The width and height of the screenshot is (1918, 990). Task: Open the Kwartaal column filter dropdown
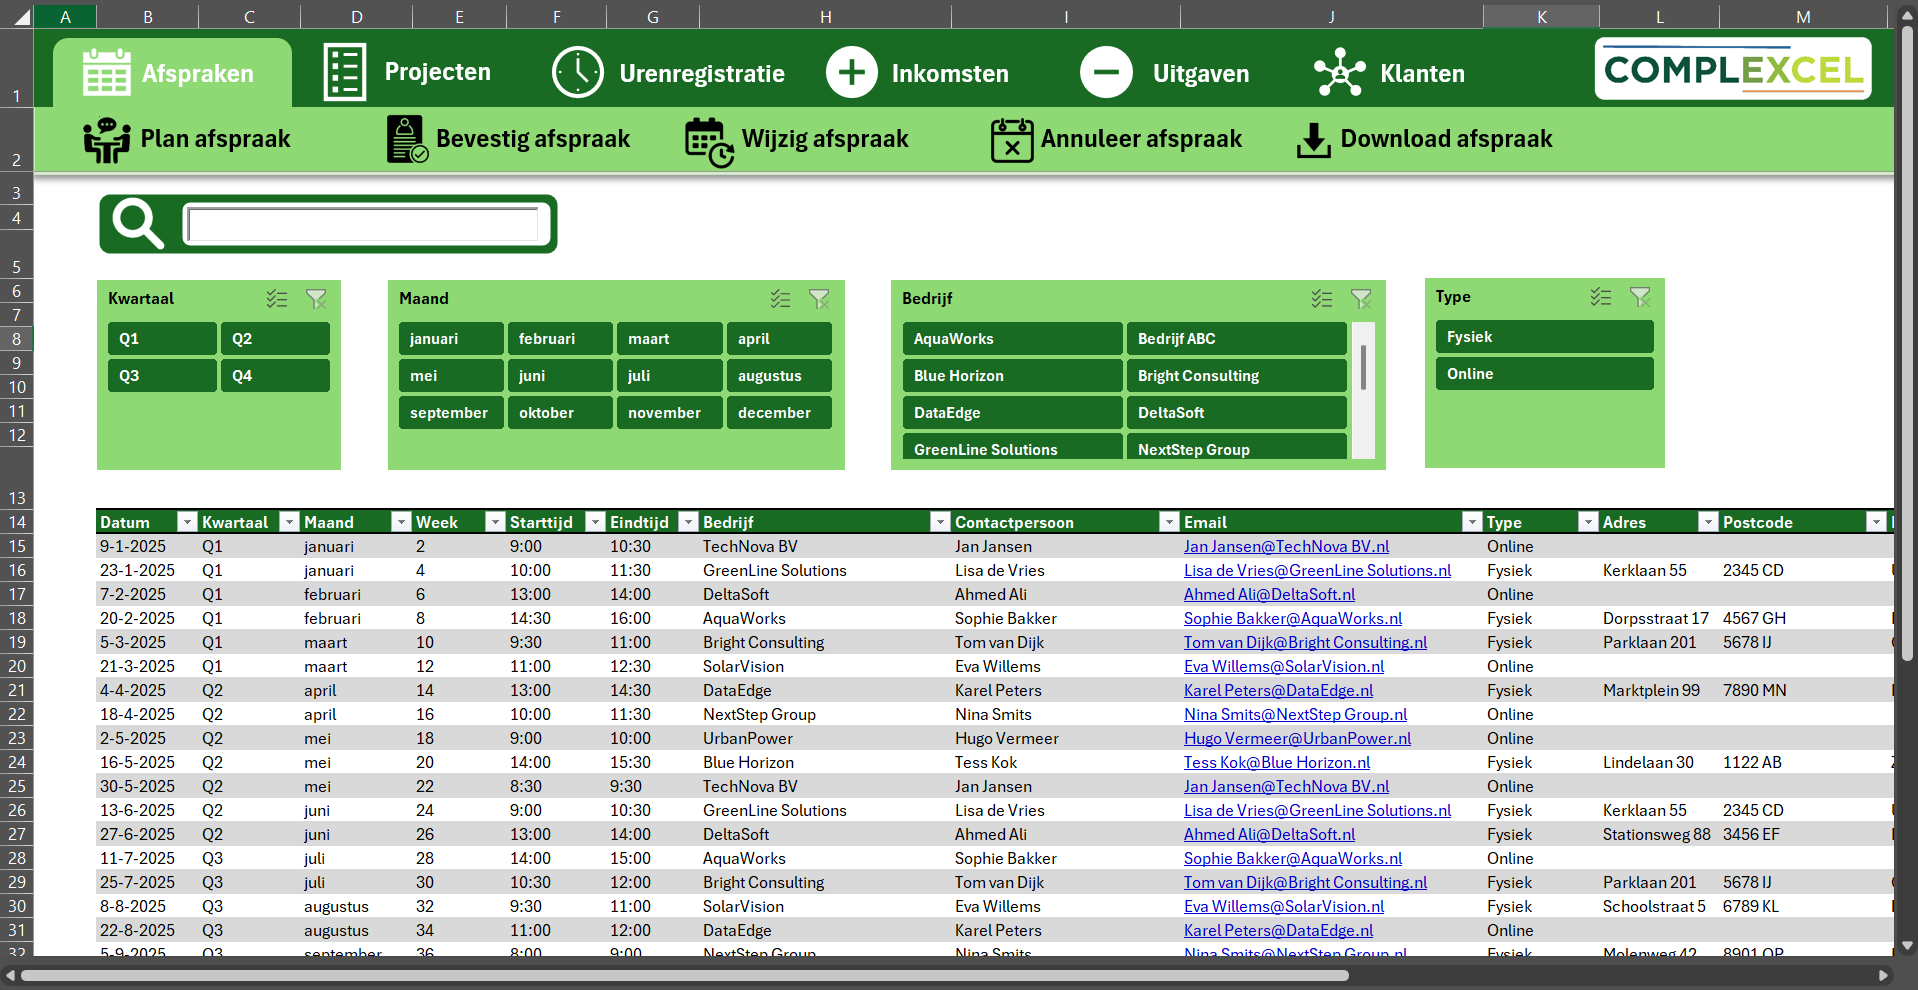289,521
